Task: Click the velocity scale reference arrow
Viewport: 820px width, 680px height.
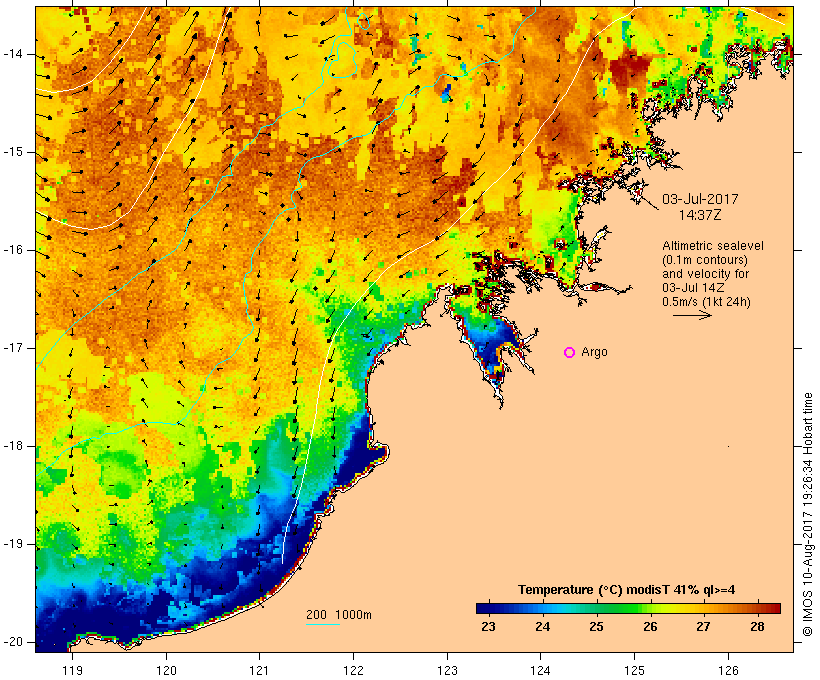Action: tap(692, 315)
